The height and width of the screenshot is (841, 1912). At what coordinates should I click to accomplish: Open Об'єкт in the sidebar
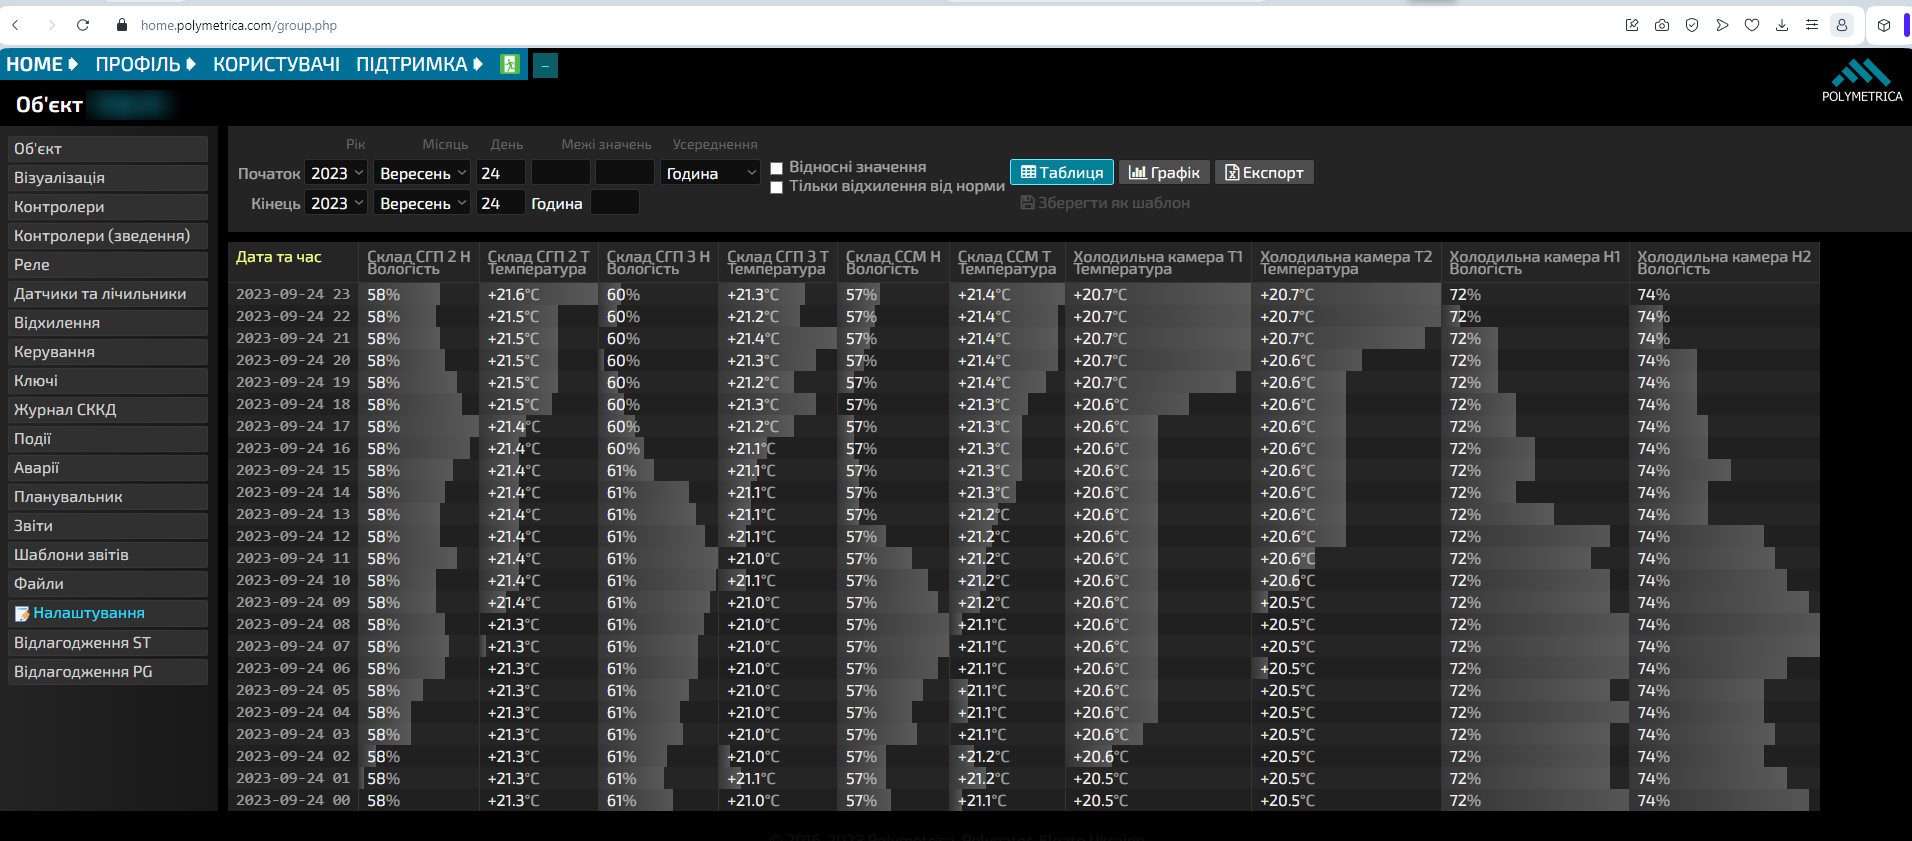click(x=108, y=149)
